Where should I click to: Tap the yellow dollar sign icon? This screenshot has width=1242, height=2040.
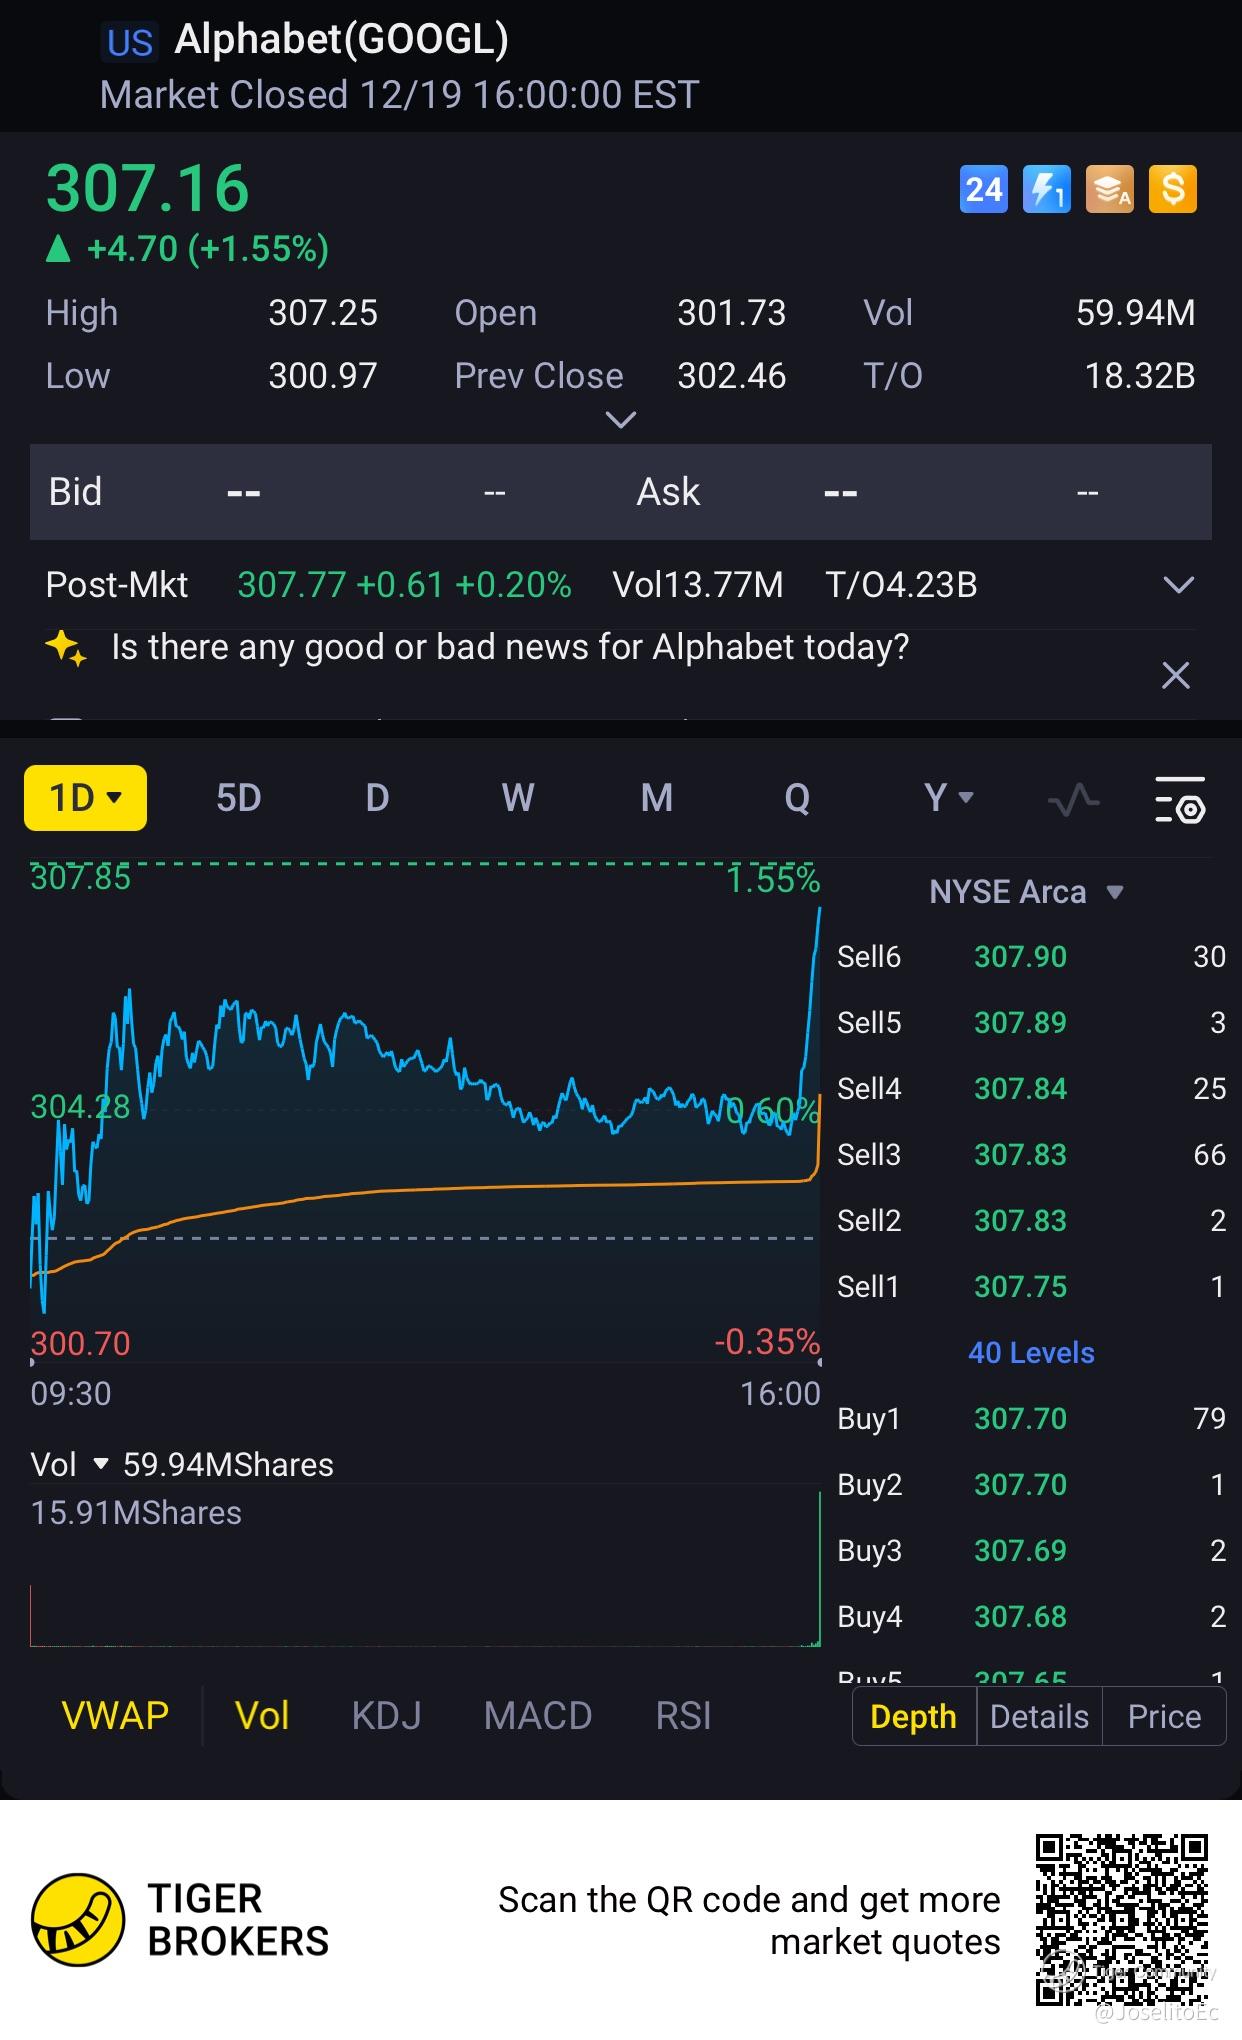pyautogui.click(x=1173, y=189)
